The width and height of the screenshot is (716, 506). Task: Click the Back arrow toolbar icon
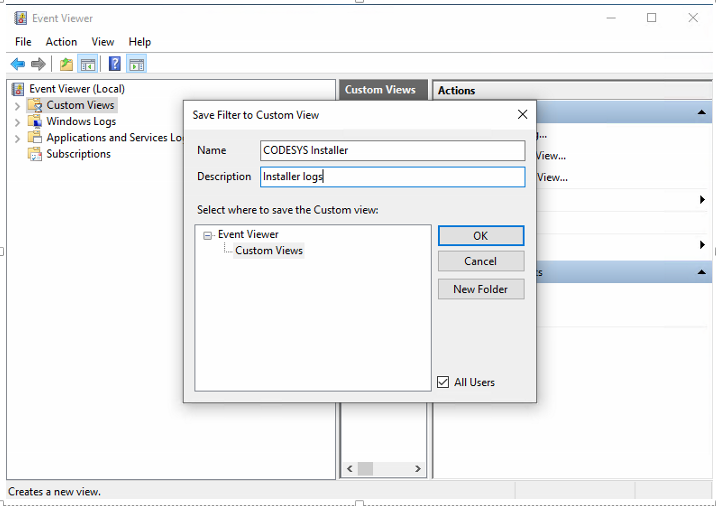click(17, 64)
